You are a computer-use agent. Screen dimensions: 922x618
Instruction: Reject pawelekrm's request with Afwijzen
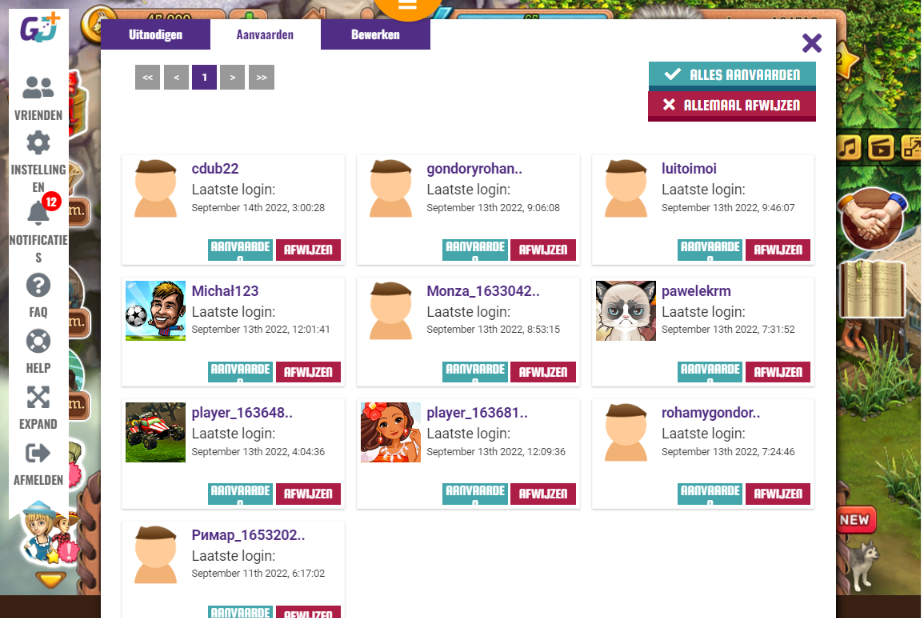point(778,372)
